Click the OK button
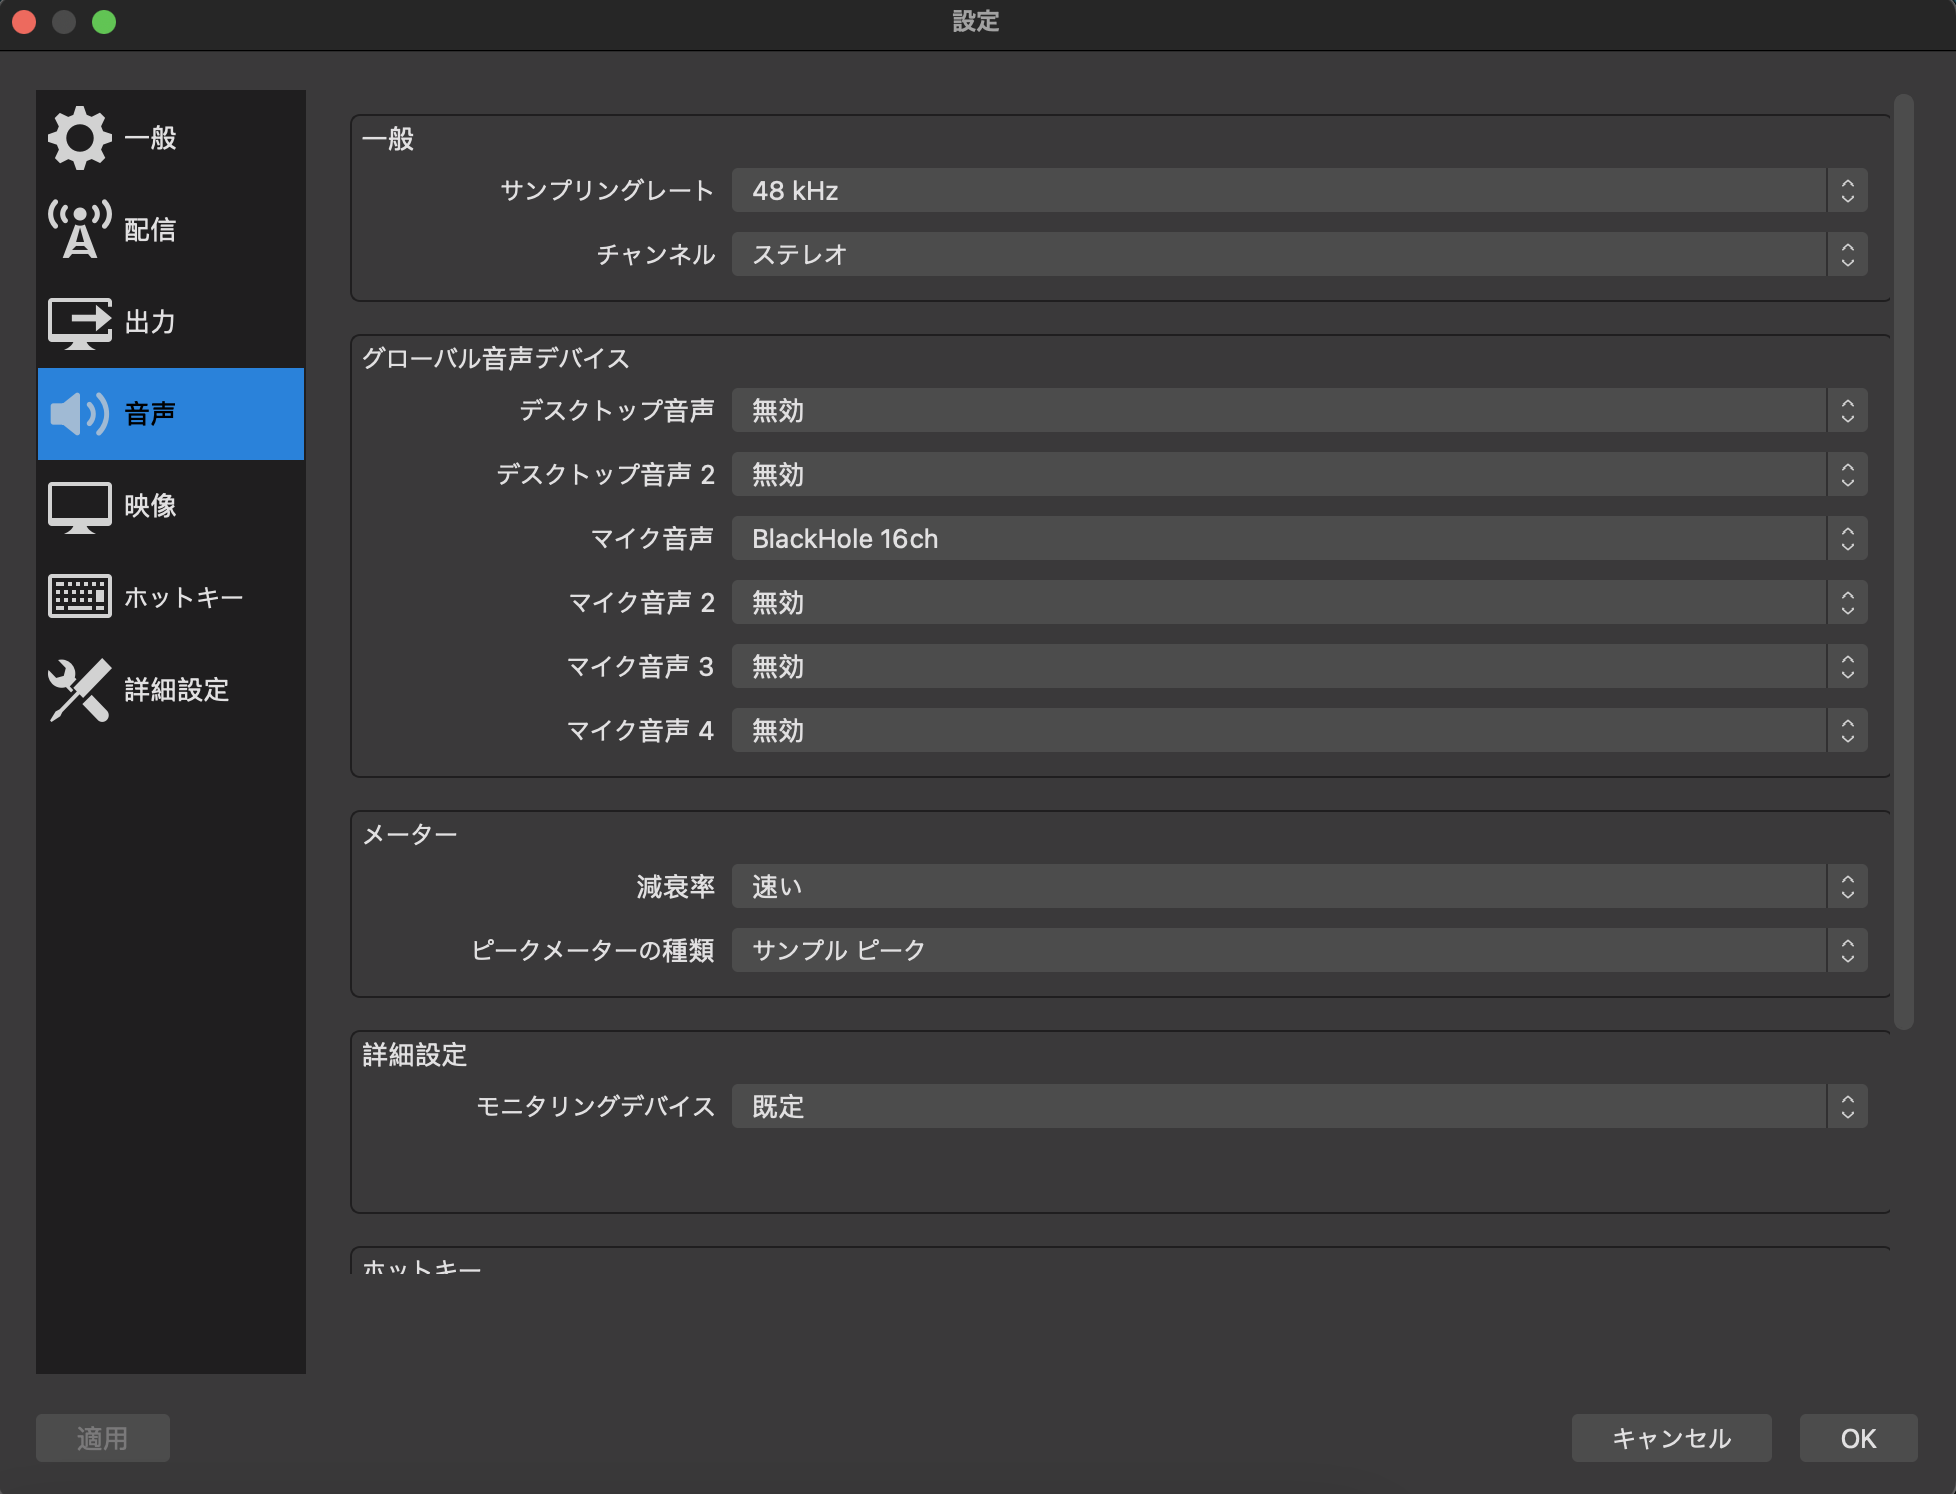 (x=1856, y=1438)
